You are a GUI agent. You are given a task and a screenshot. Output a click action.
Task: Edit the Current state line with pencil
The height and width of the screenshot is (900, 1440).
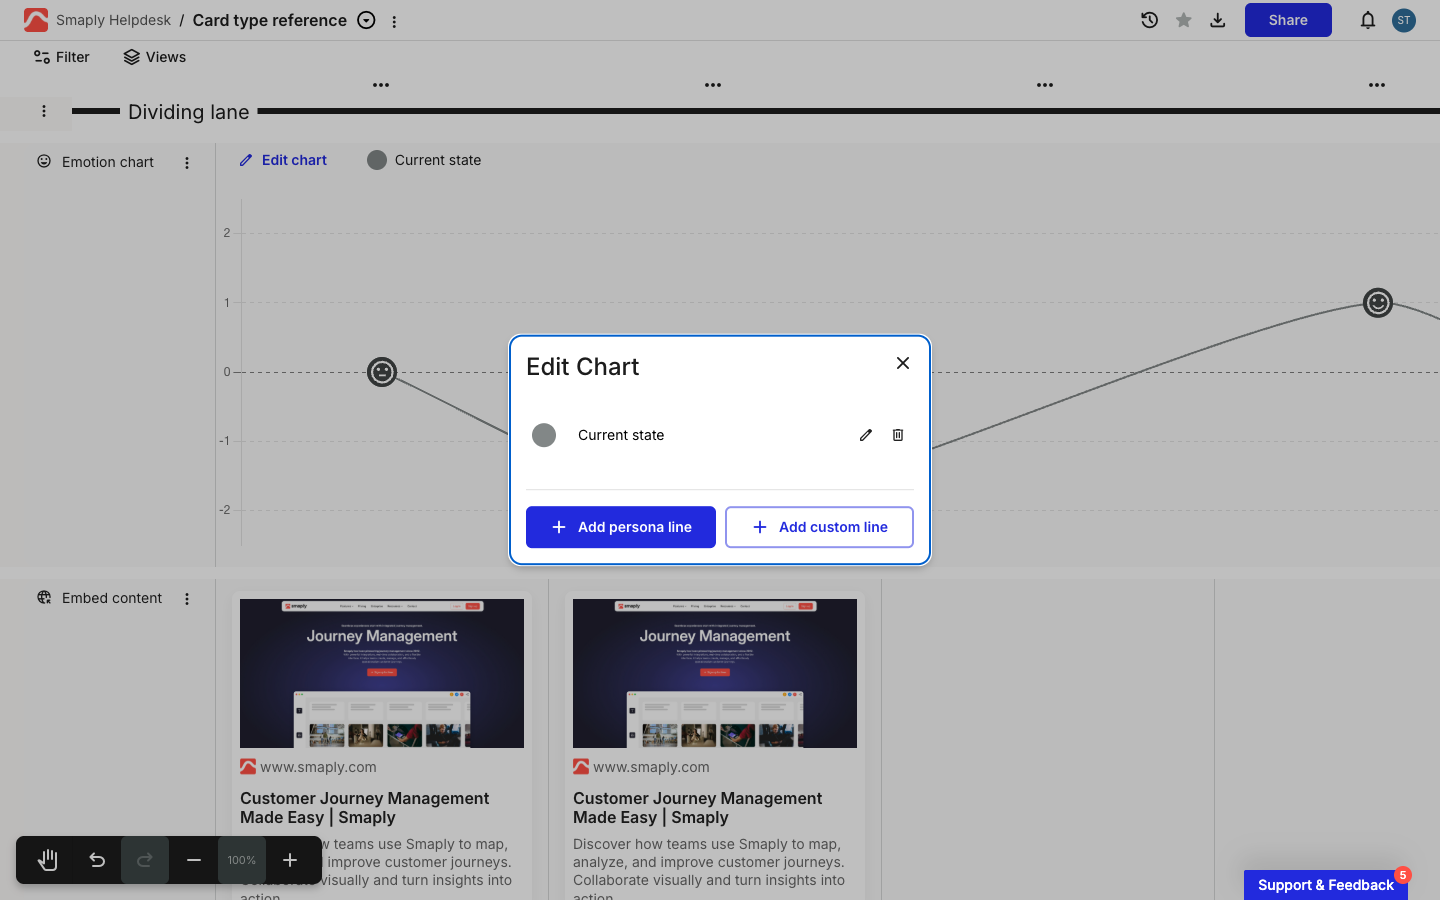[x=866, y=435]
